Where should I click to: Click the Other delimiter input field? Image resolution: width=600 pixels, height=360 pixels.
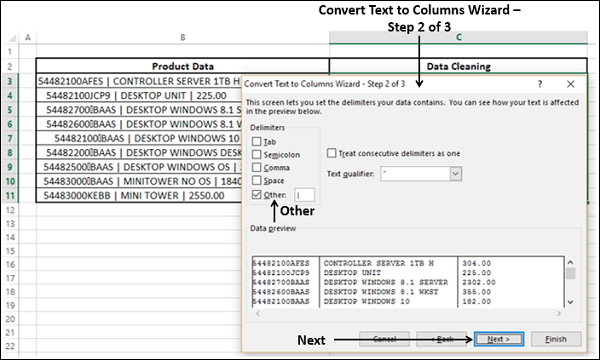click(305, 195)
